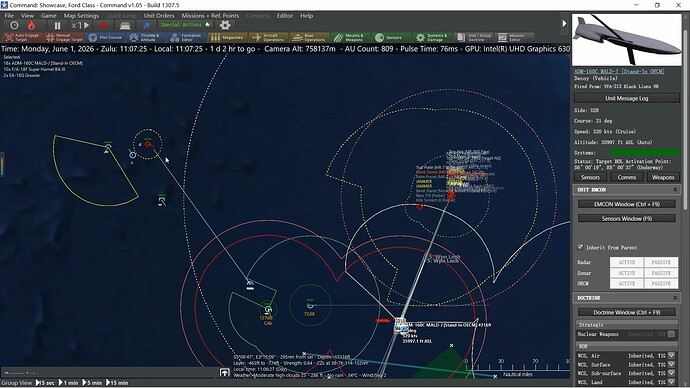Open the Unit Message Log
The image size is (690, 388).
pyautogui.click(x=627, y=98)
